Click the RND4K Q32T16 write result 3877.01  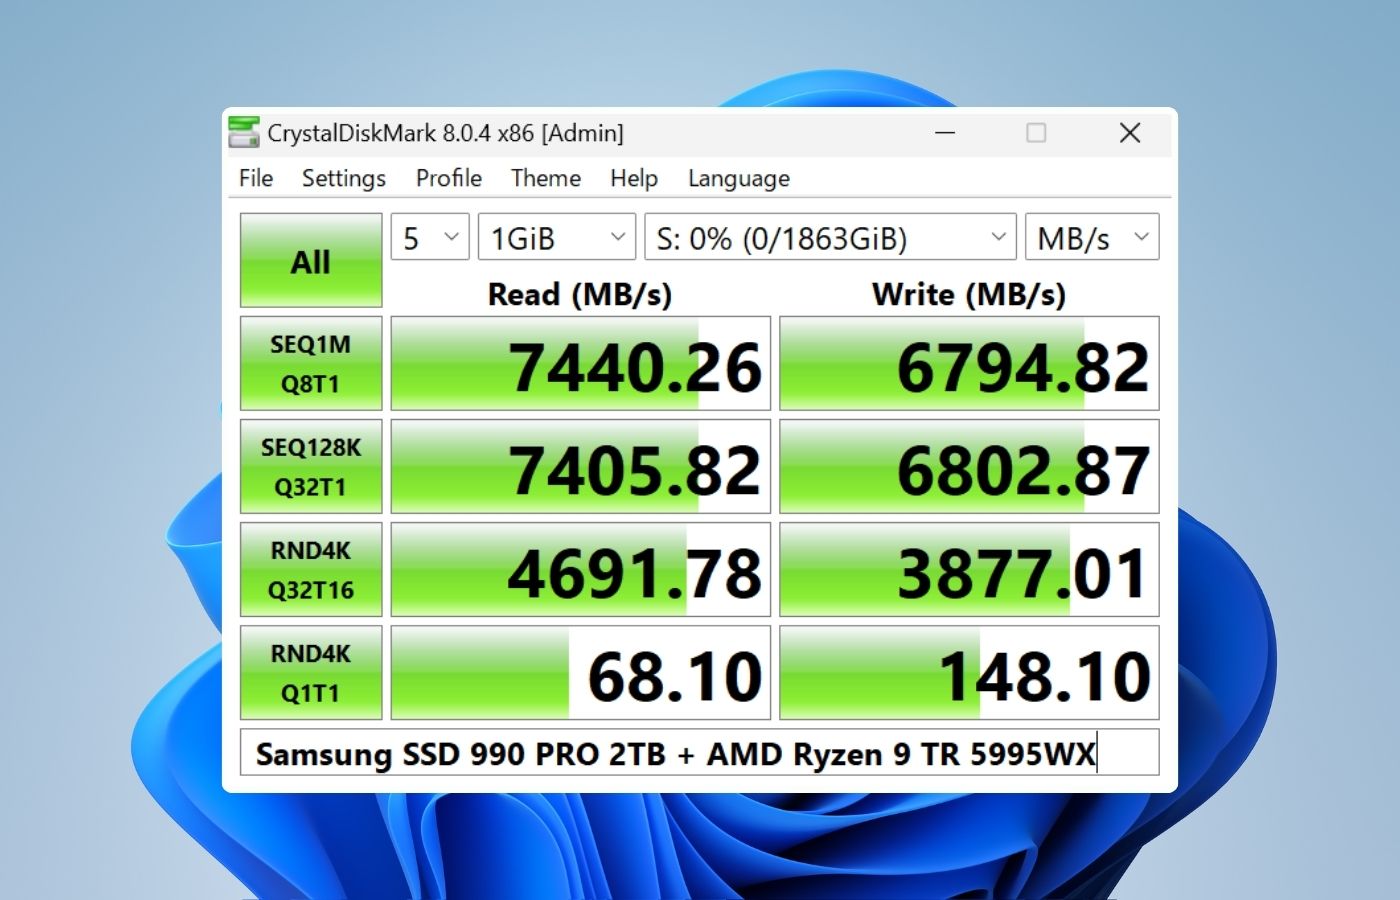coord(969,569)
